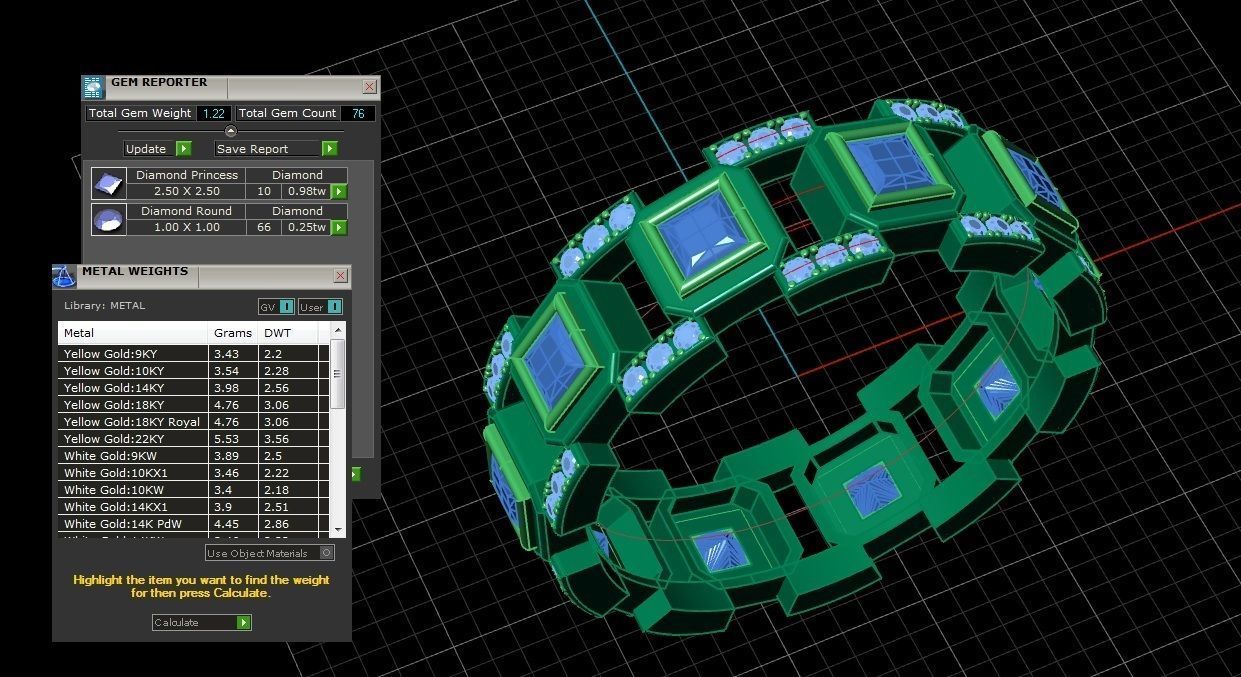Click the 5.53 grams cell
The image size is (1241, 677).
[233, 439]
